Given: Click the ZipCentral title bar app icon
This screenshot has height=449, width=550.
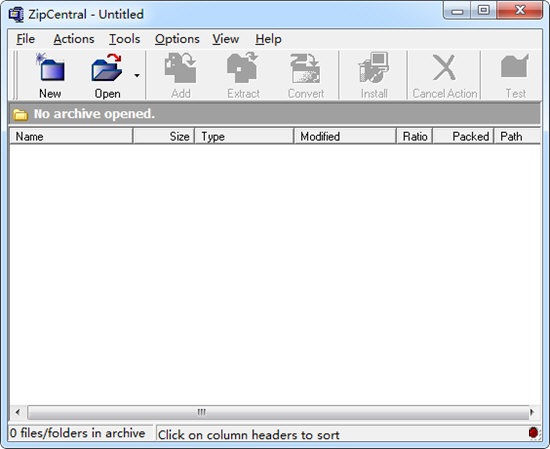Looking at the screenshot, I should point(16,15).
